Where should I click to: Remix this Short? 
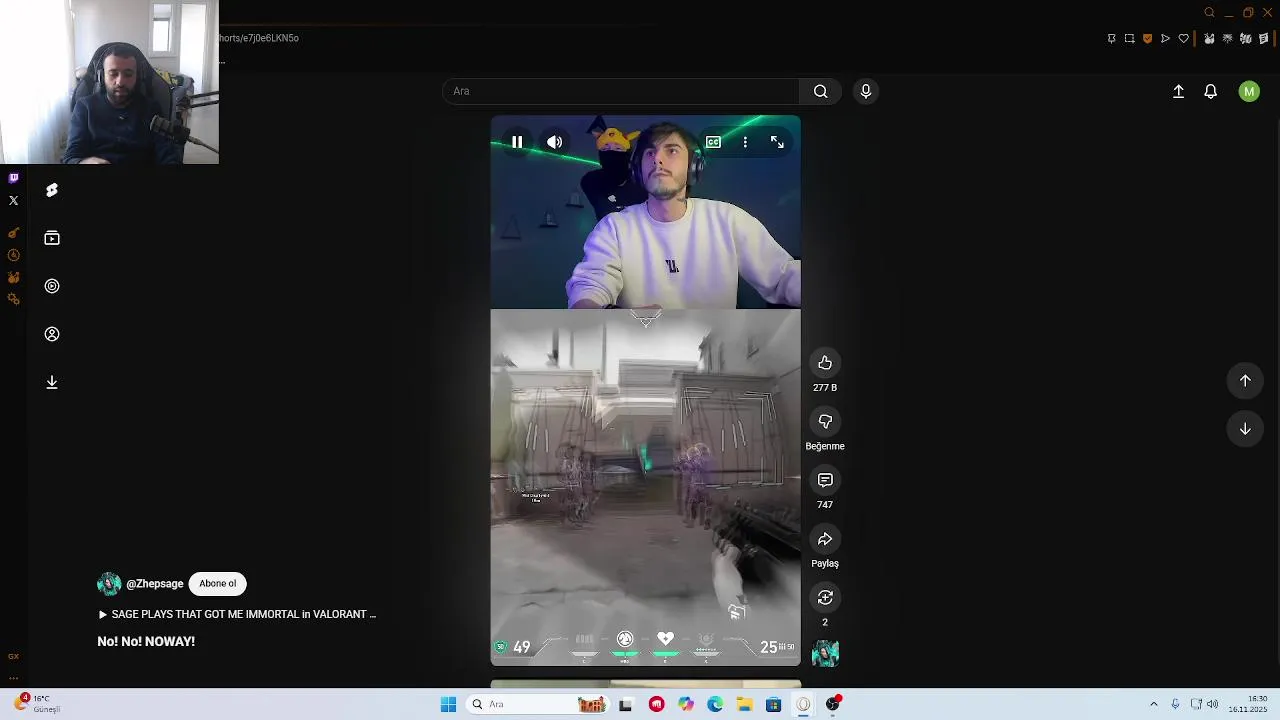[x=825, y=597]
